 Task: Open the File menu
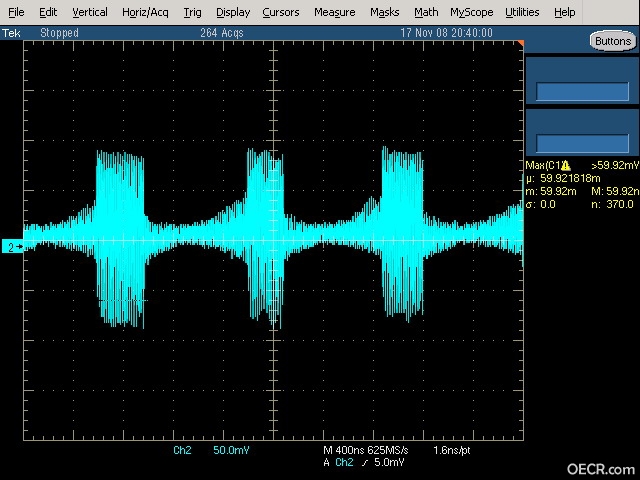click(x=16, y=12)
